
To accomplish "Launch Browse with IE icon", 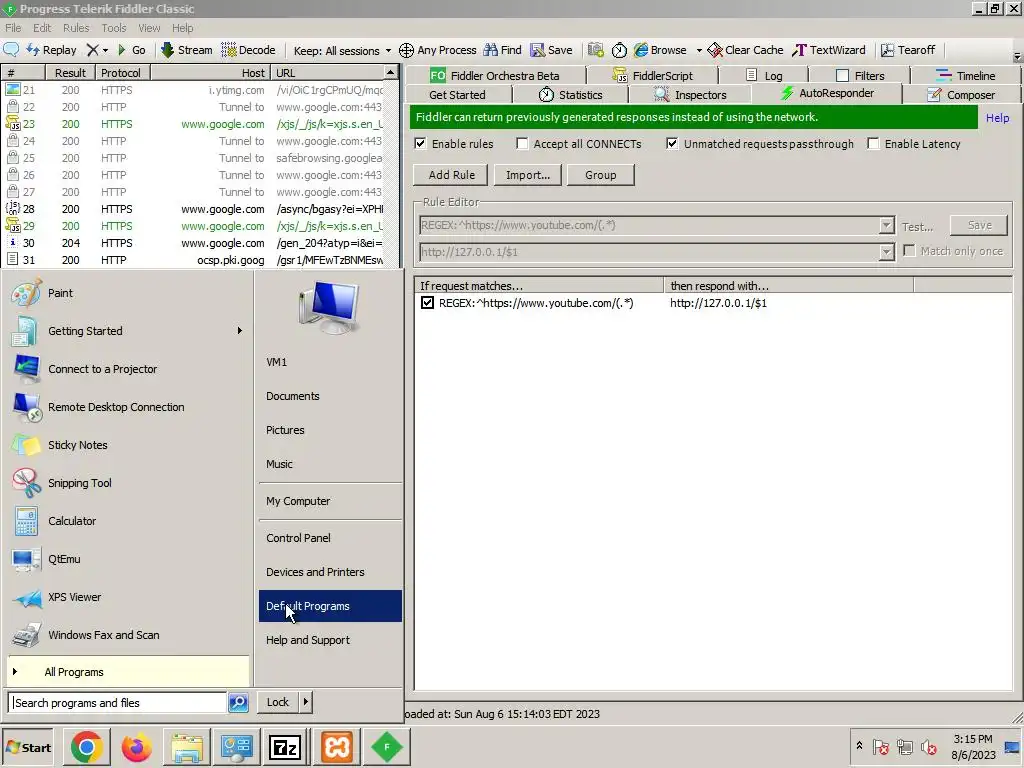I will [x=660, y=50].
